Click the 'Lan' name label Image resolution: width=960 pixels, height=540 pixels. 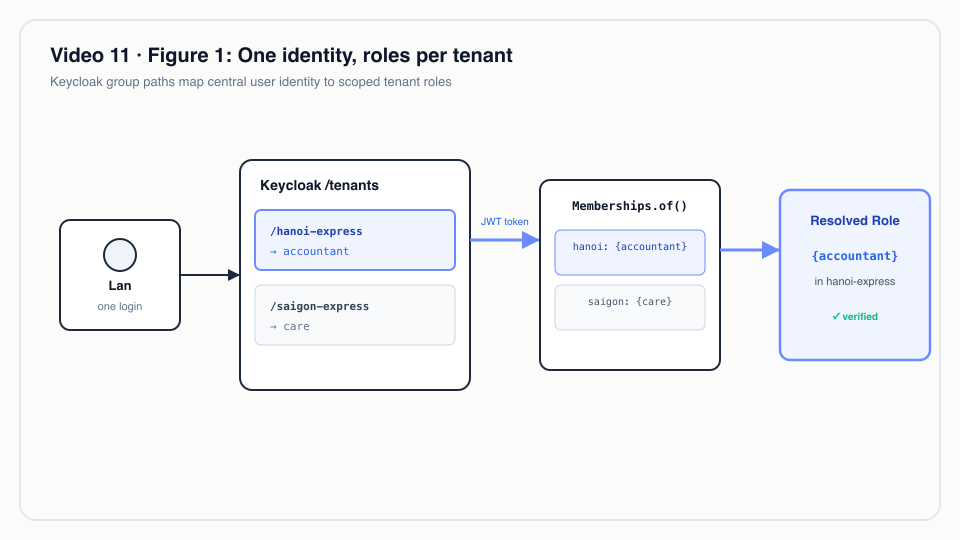click(120, 286)
